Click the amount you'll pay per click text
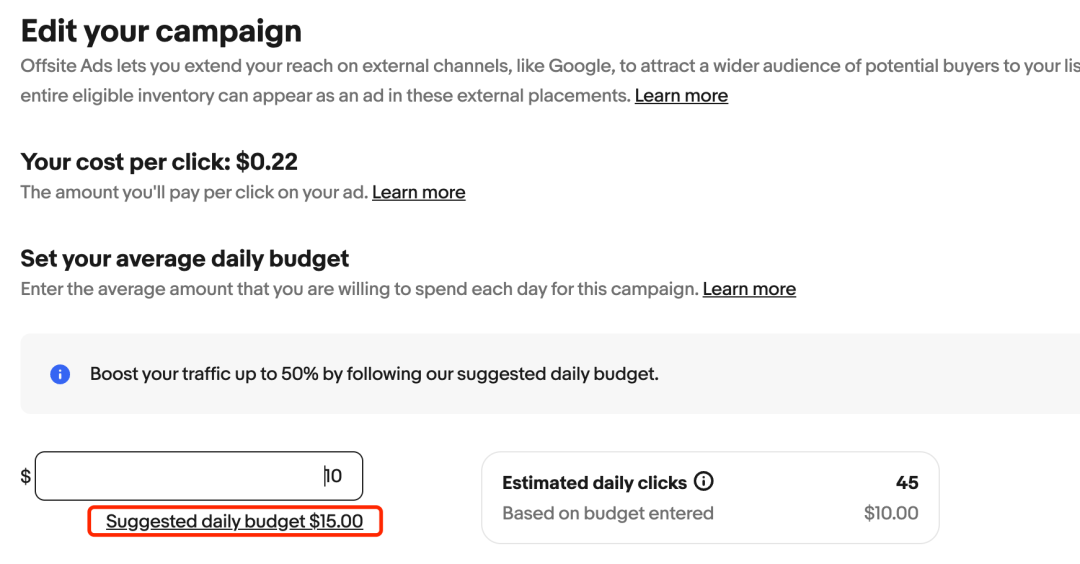The height and width of the screenshot is (564, 1080). tap(195, 192)
